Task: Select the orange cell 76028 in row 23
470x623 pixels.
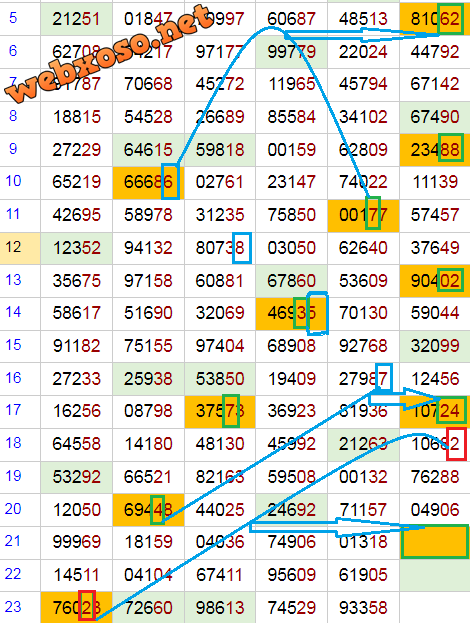Action: tap(76, 608)
